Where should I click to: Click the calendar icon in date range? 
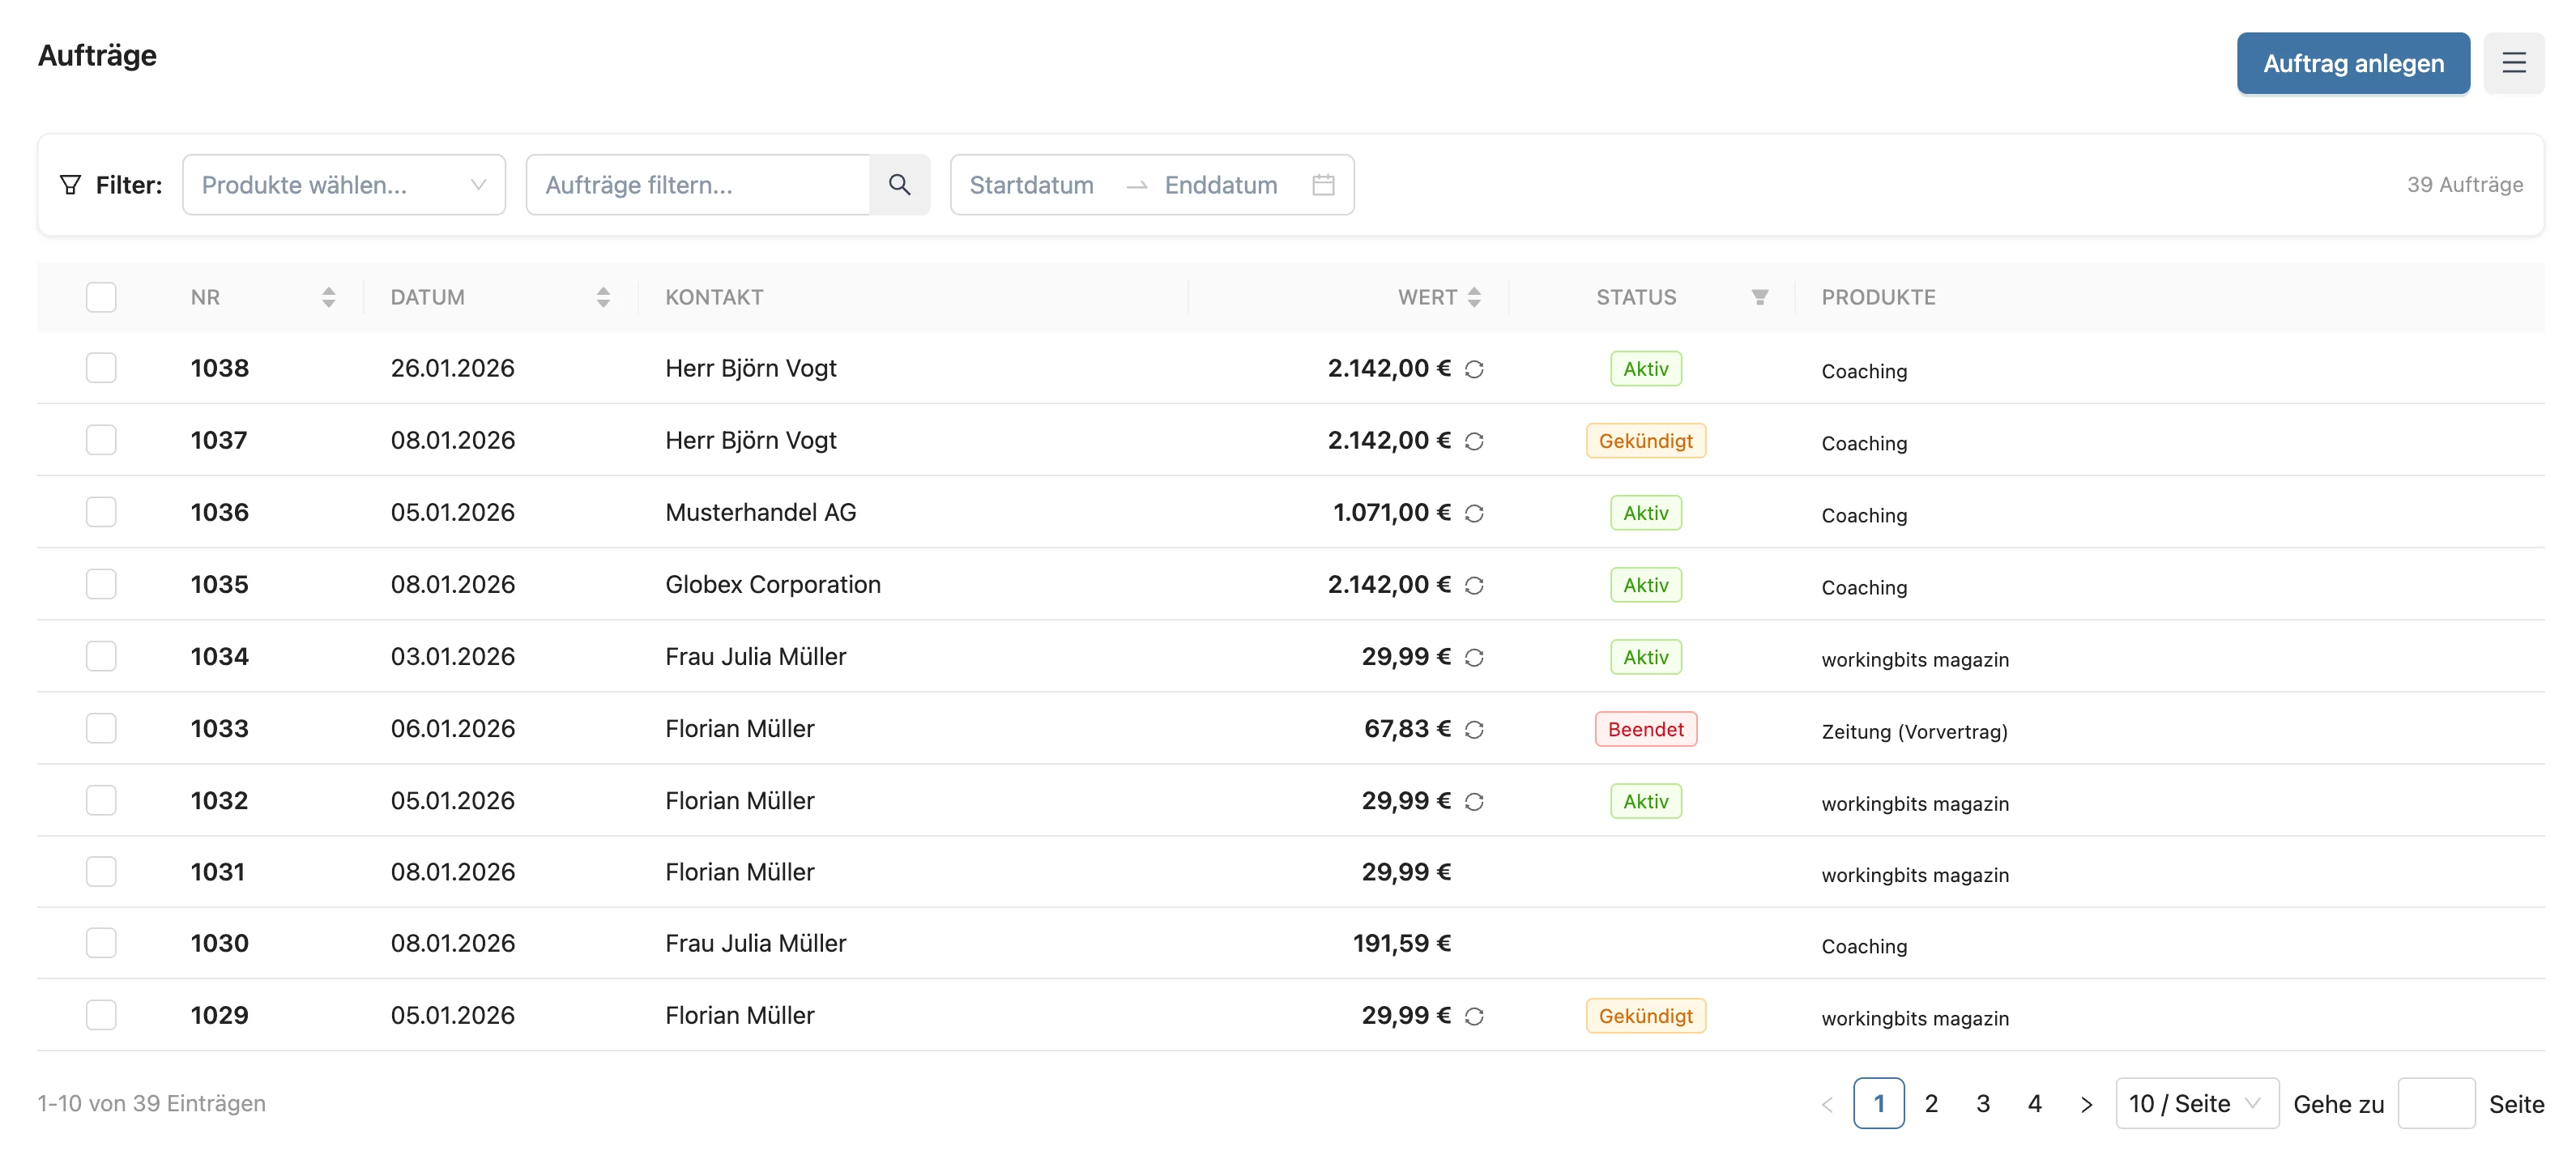tap(1322, 185)
